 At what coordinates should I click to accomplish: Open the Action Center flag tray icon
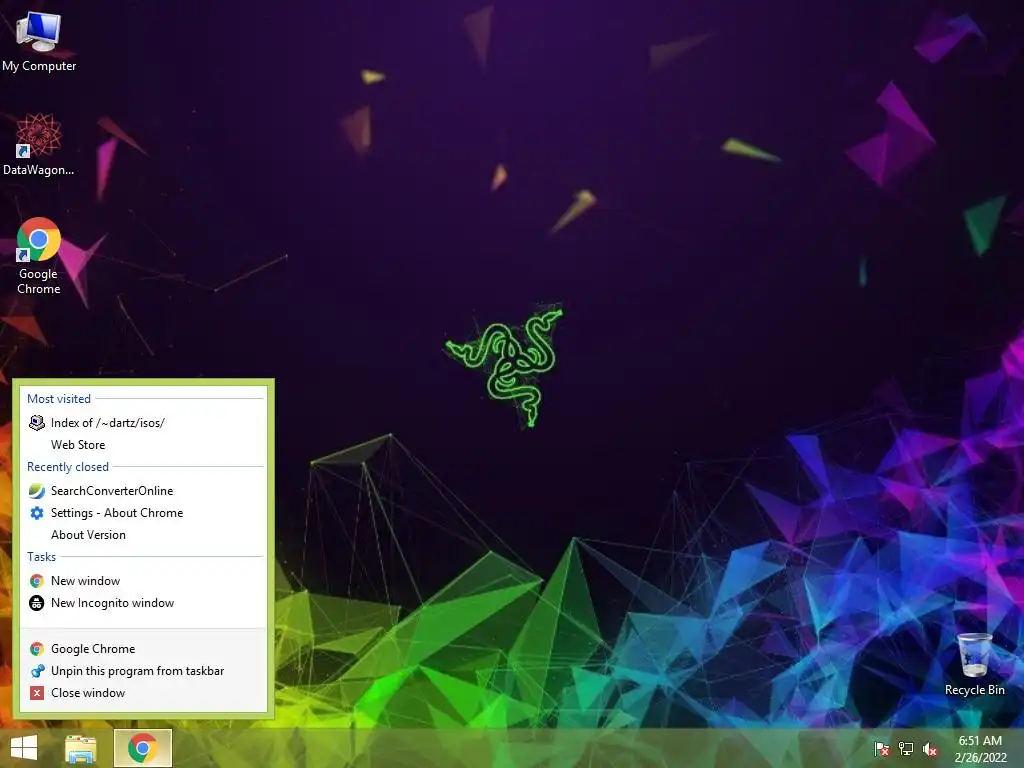[x=882, y=749]
